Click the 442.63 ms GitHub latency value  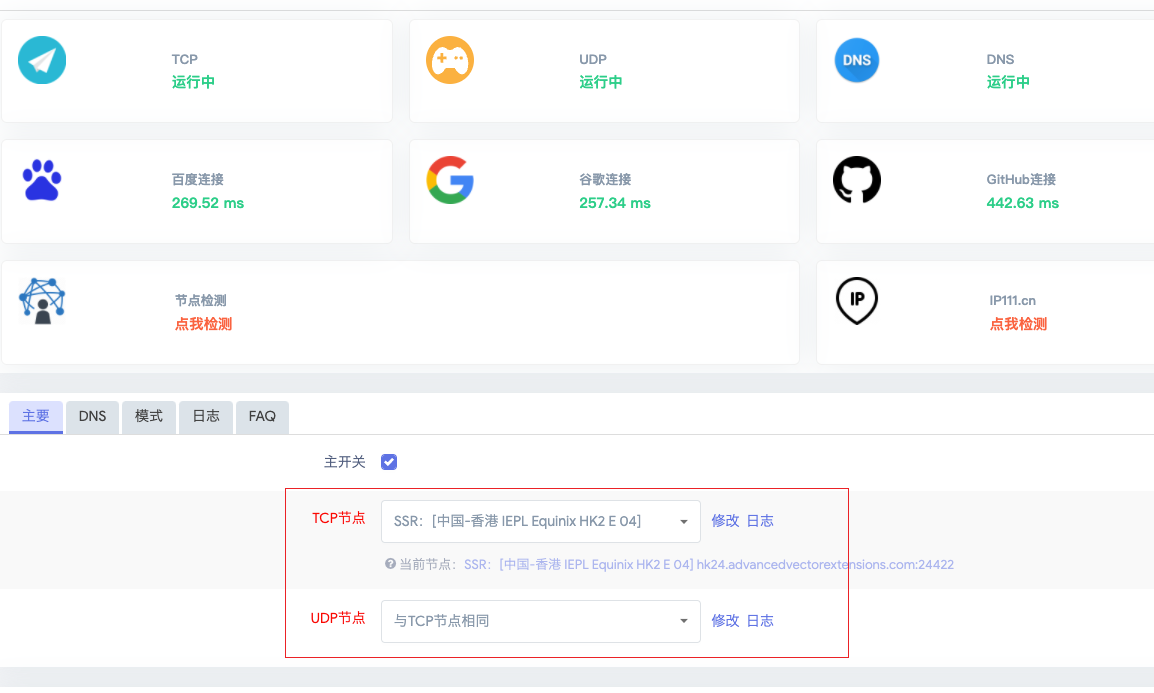(x=1022, y=204)
